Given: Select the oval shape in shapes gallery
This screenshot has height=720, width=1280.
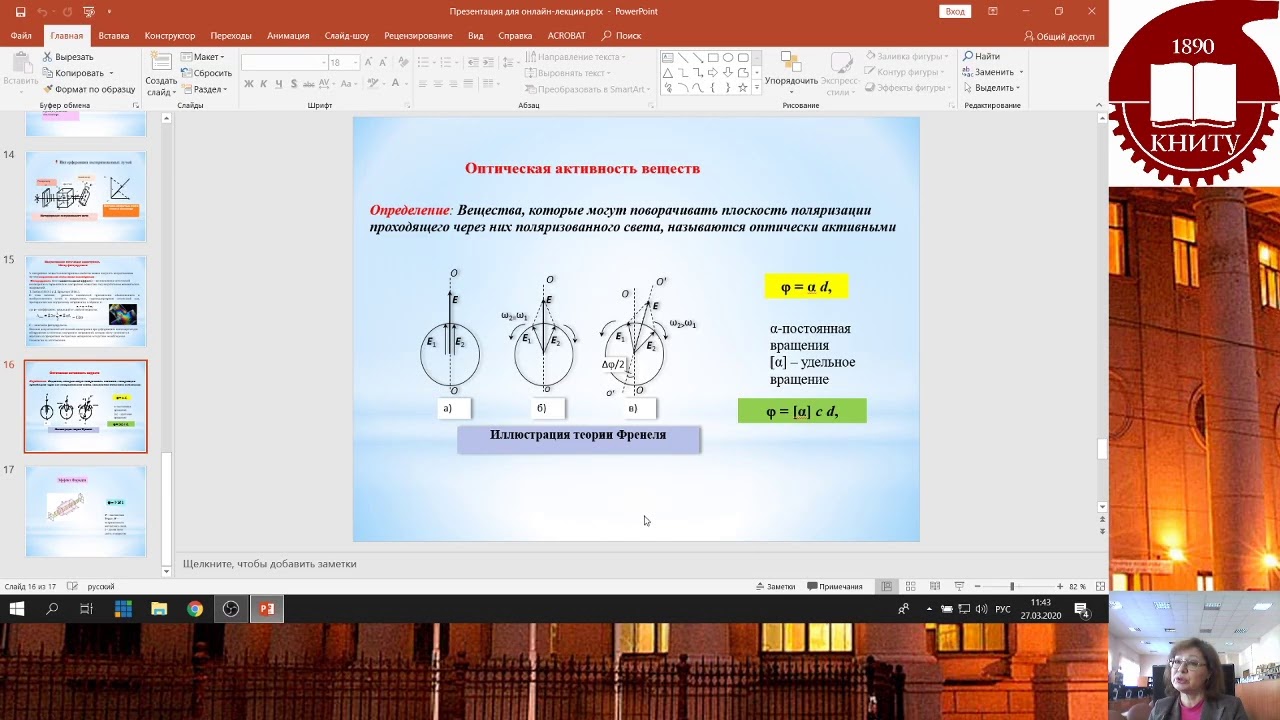Looking at the screenshot, I should 728,58.
